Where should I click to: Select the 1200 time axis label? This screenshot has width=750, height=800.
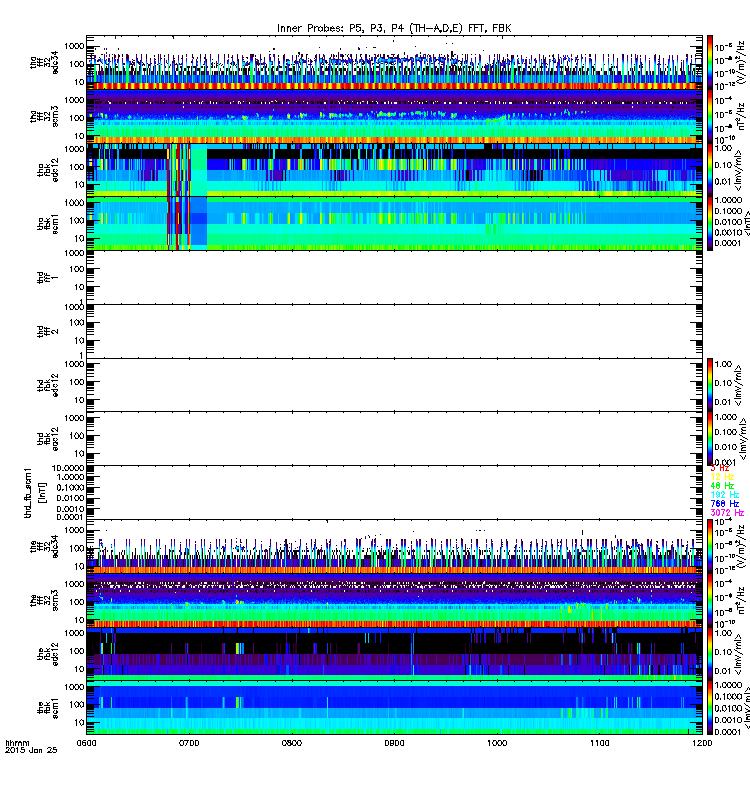(702, 743)
